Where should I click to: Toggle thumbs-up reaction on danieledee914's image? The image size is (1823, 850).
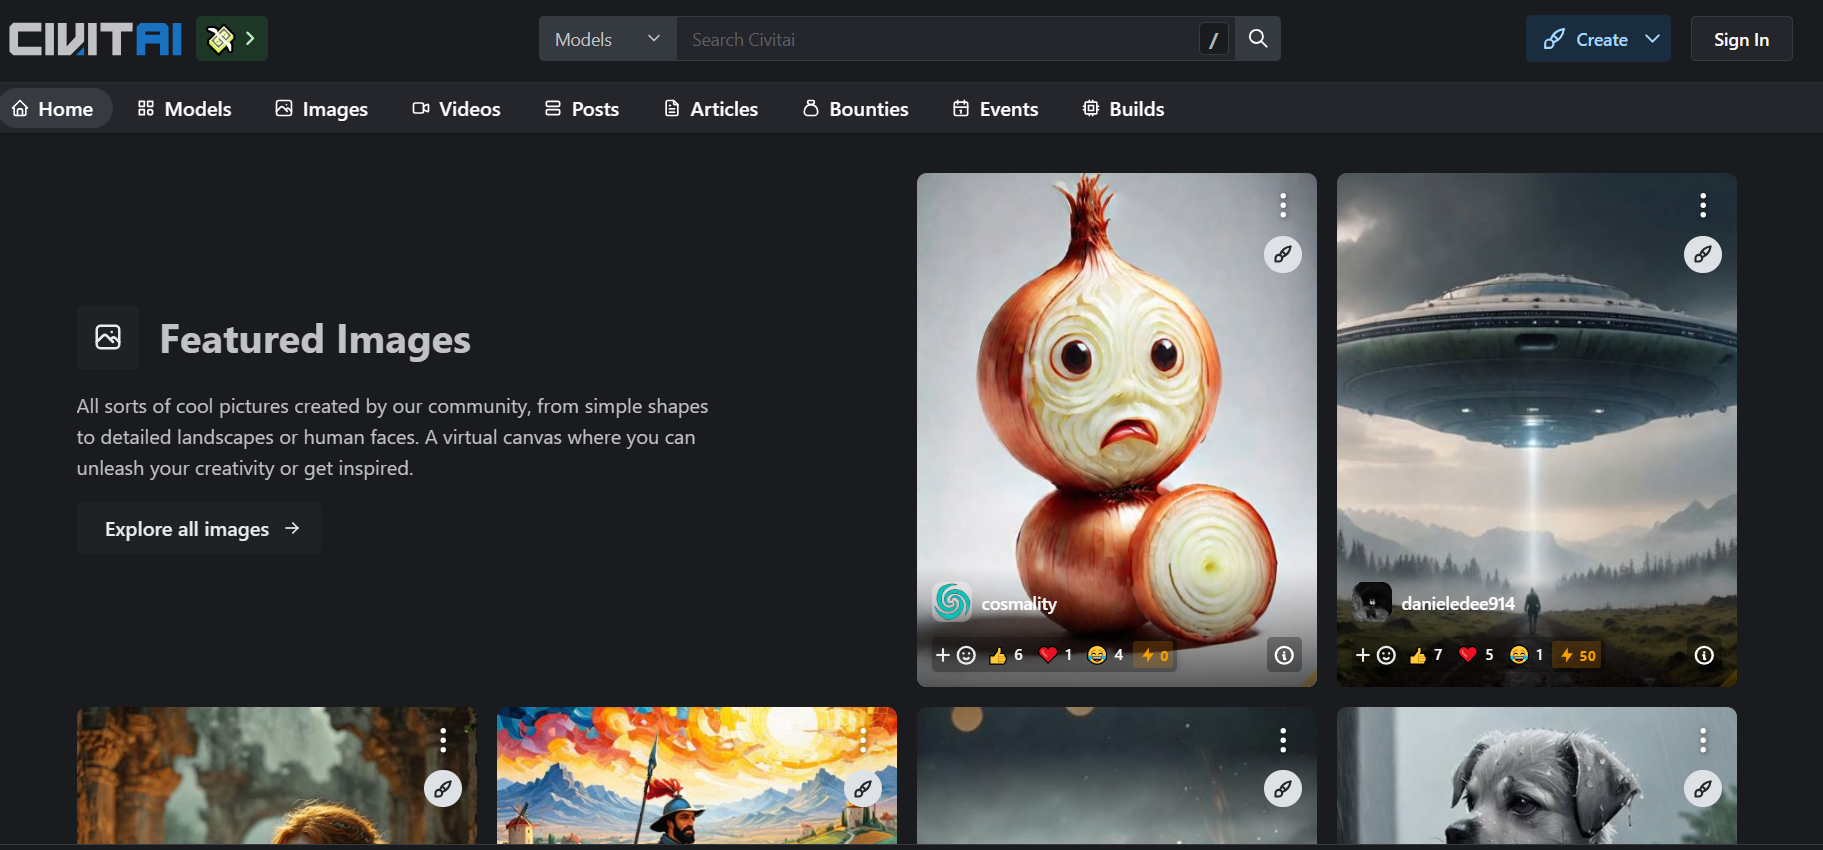[x=1426, y=655]
